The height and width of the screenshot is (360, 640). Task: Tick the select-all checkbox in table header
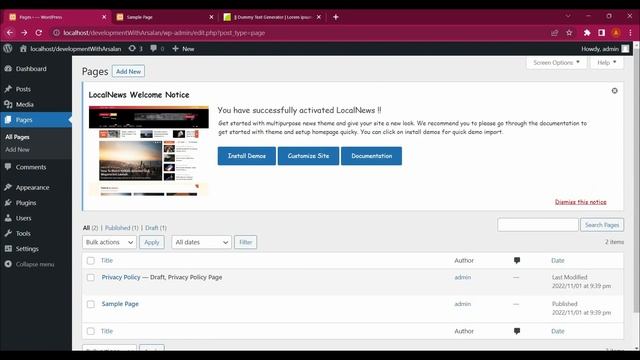click(91, 260)
